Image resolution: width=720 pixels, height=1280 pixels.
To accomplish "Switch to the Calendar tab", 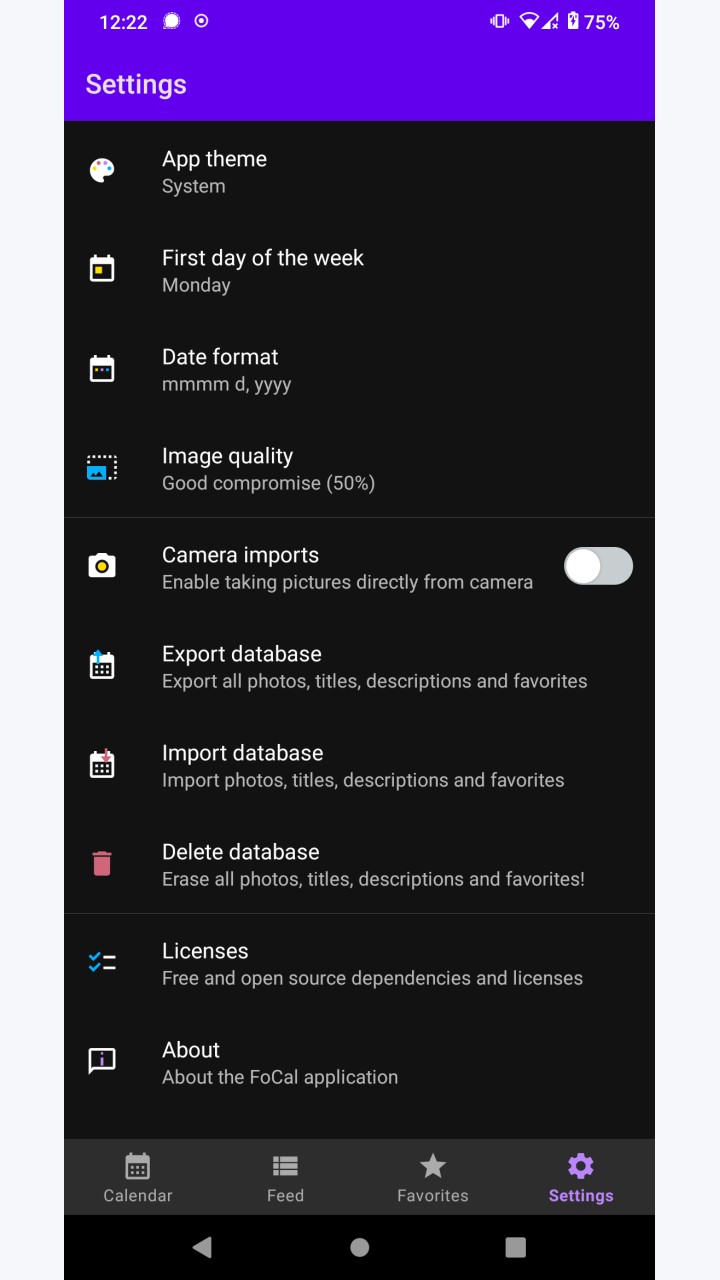I will pyautogui.click(x=138, y=1177).
